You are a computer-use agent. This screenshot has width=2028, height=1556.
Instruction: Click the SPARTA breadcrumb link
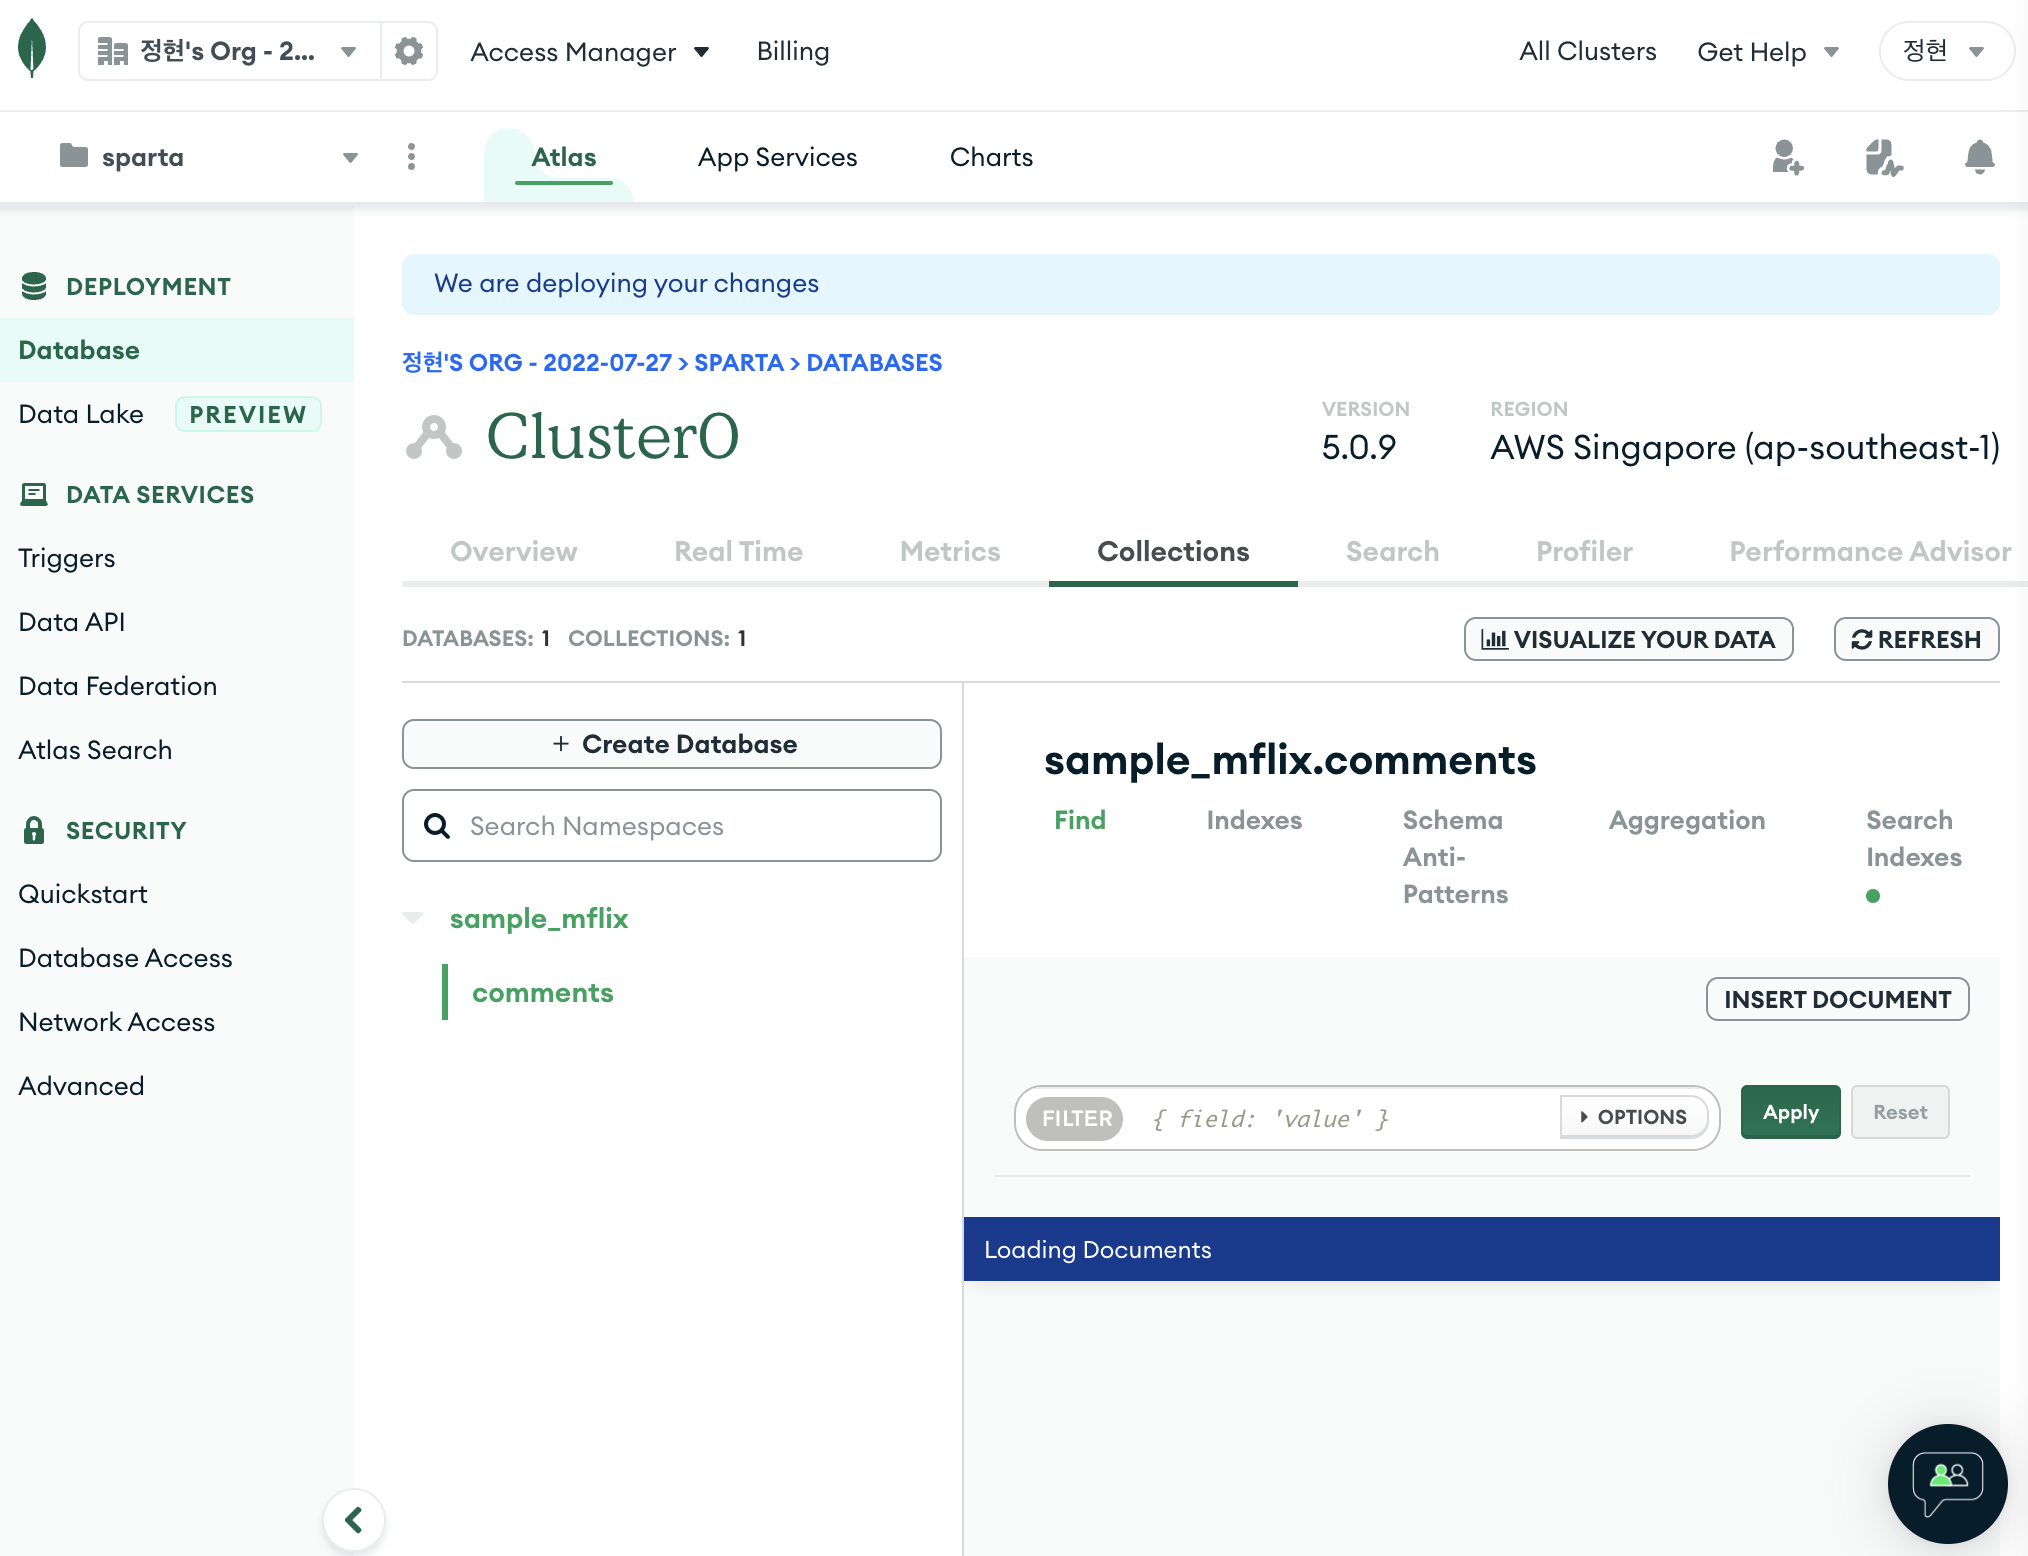pyautogui.click(x=739, y=362)
